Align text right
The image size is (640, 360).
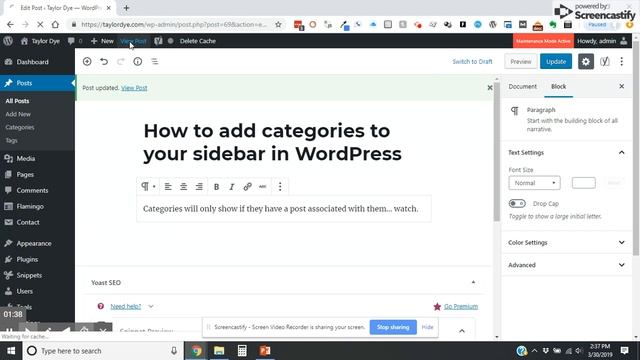[199, 187]
